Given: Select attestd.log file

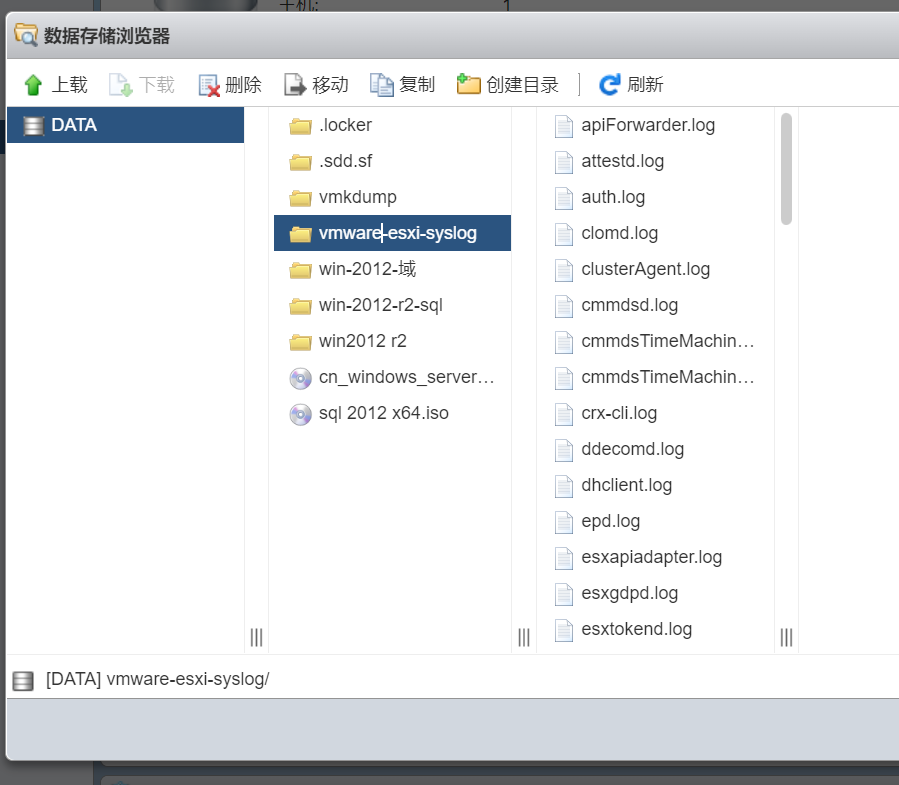Looking at the screenshot, I should pyautogui.click(x=656, y=161).
